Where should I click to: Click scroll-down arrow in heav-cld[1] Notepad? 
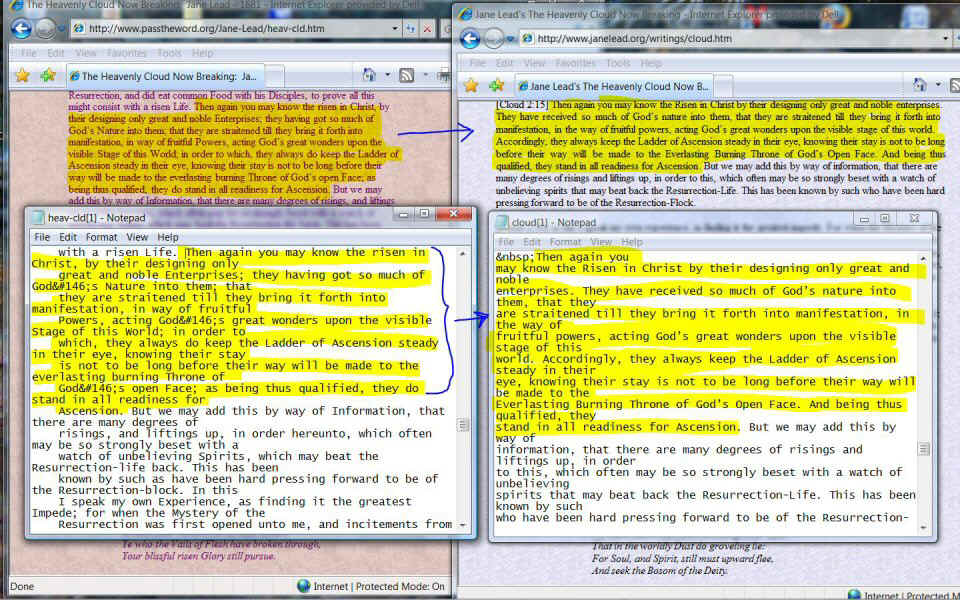[463, 525]
